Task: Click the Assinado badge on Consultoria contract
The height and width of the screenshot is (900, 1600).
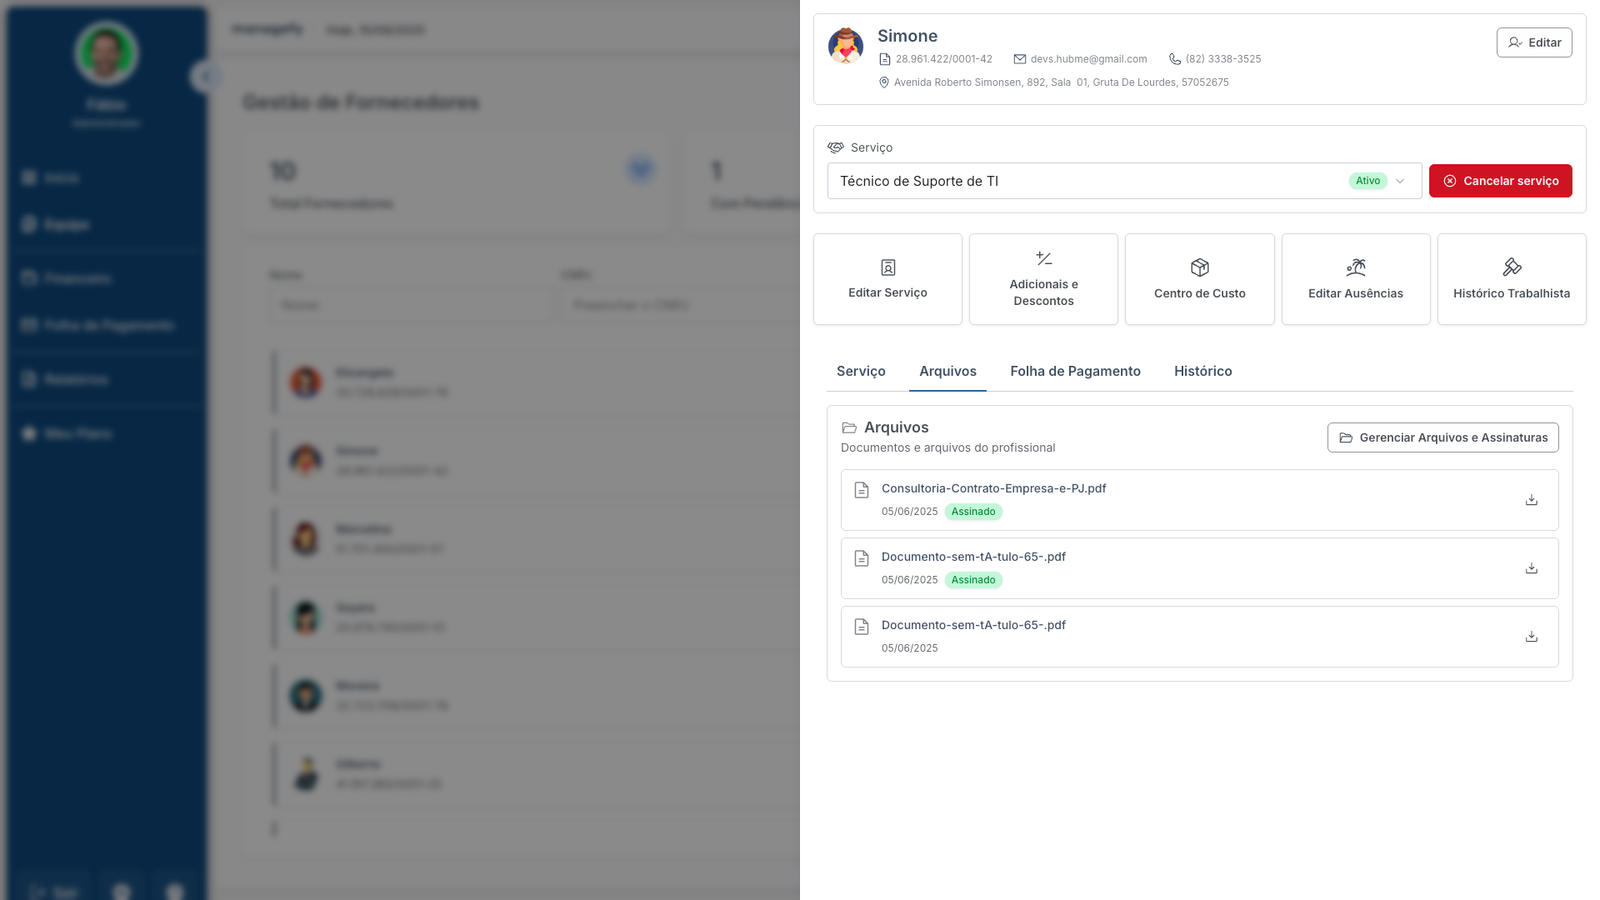Action: tap(973, 512)
